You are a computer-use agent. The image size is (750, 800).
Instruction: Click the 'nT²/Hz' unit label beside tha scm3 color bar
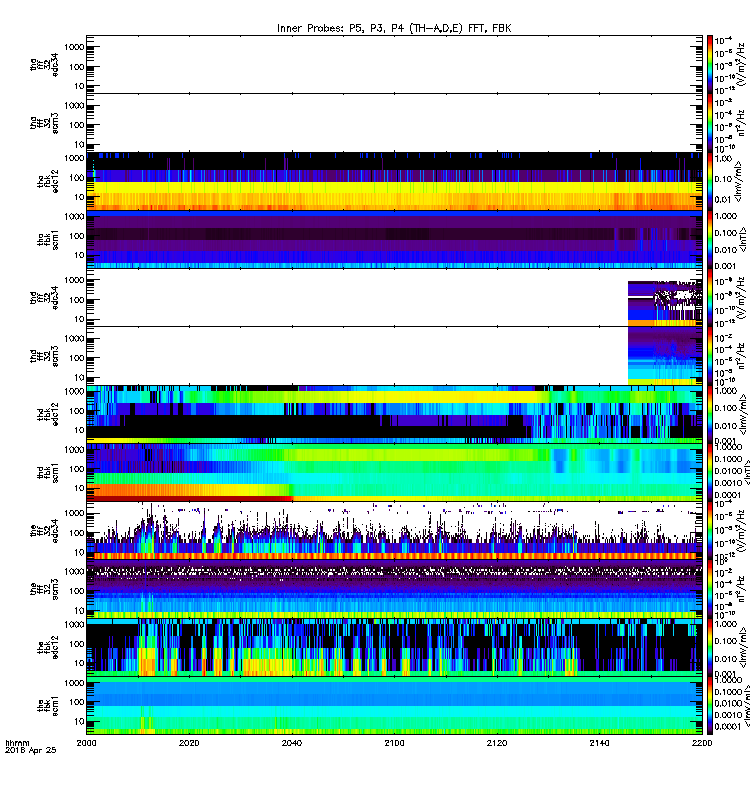(742, 123)
